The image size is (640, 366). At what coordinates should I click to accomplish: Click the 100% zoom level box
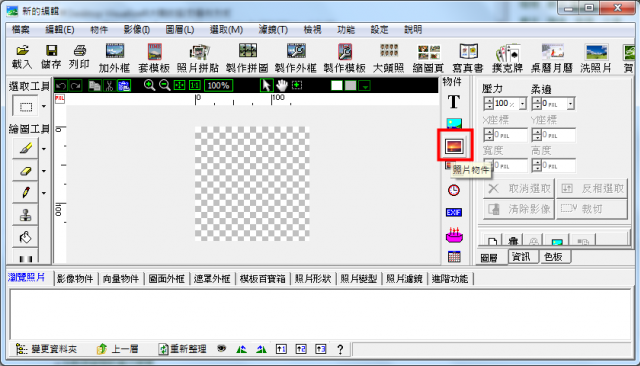(218, 85)
